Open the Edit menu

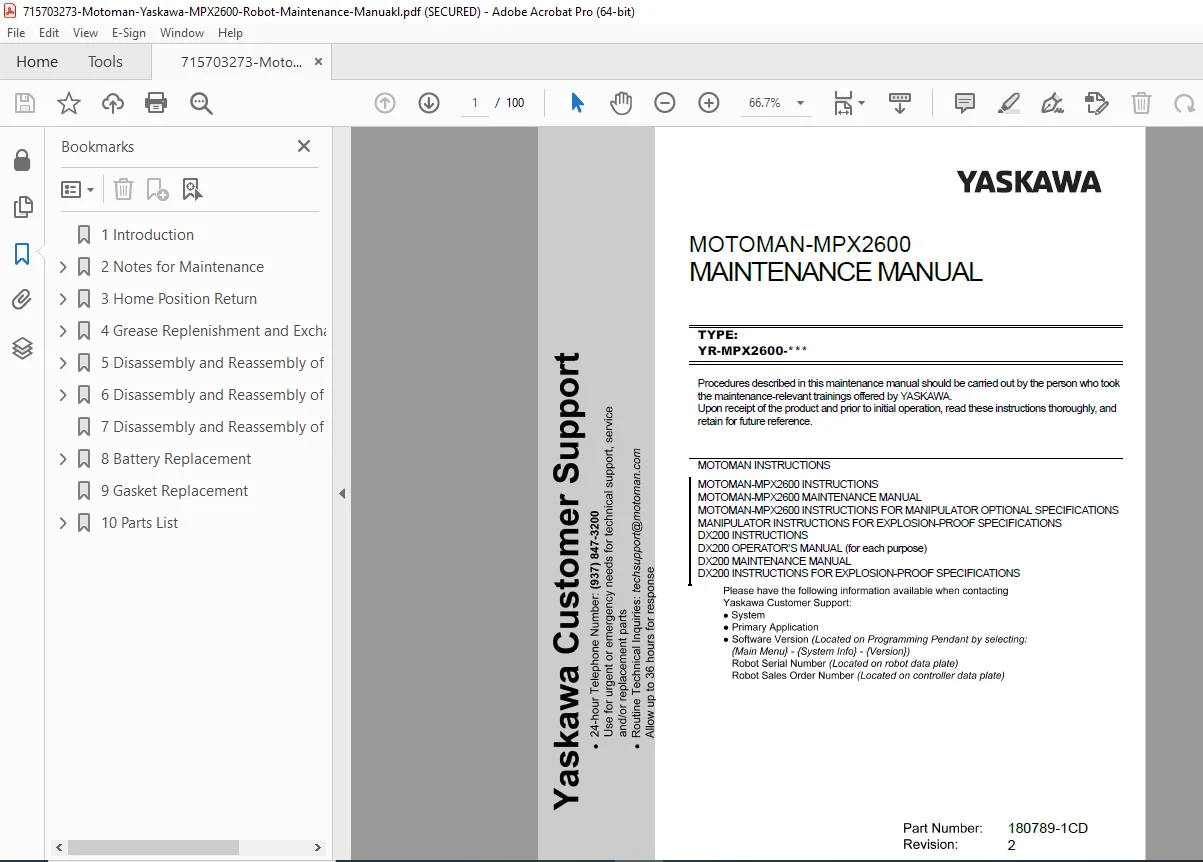pyautogui.click(x=49, y=33)
